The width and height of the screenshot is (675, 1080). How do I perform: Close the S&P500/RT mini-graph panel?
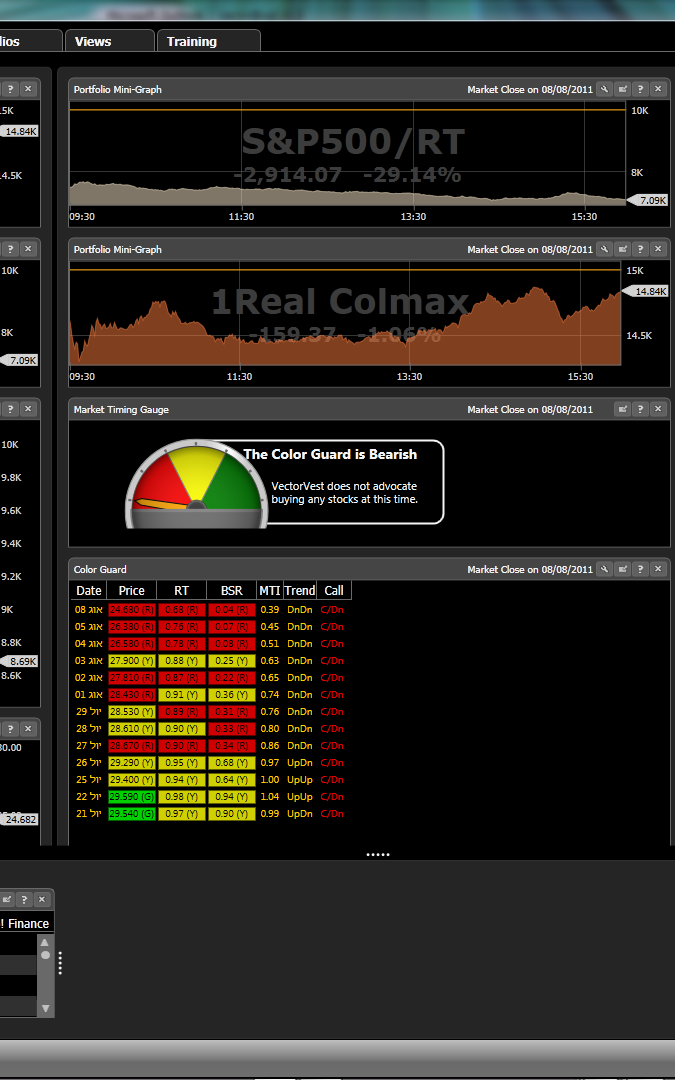pyautogui.click(x=658, y=89)
